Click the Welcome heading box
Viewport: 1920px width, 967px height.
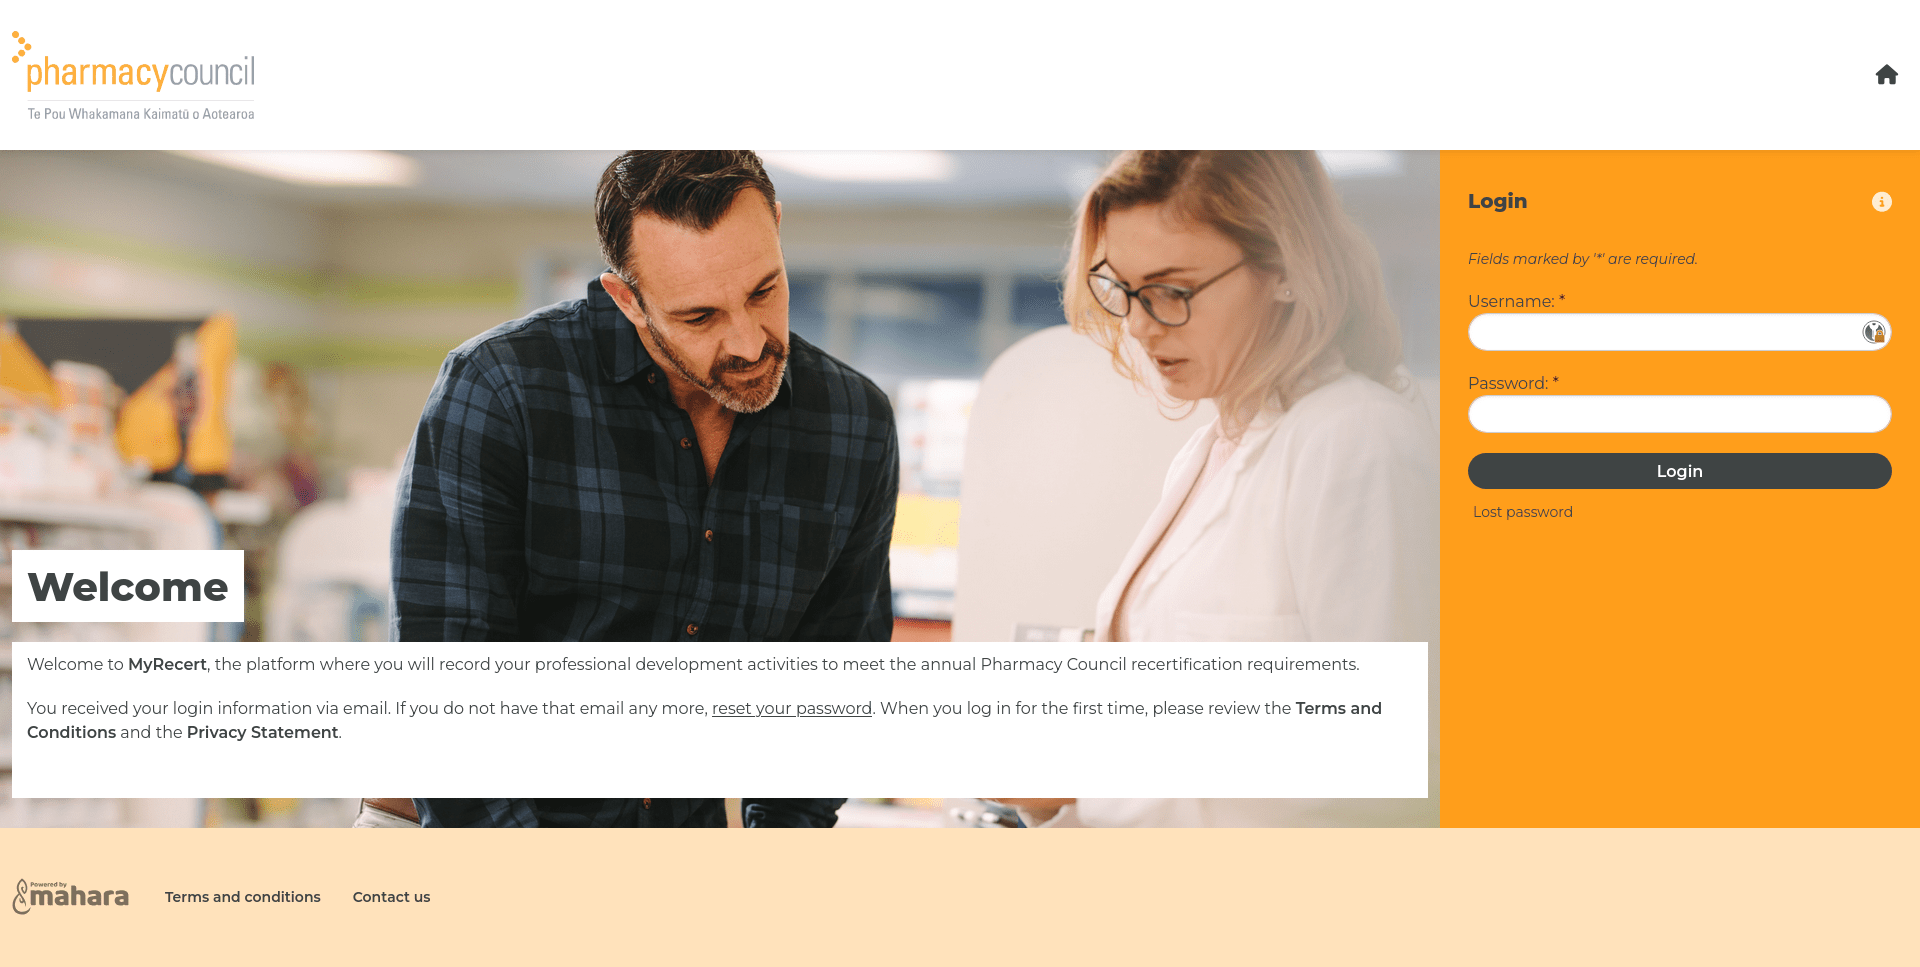pos(128,586)
